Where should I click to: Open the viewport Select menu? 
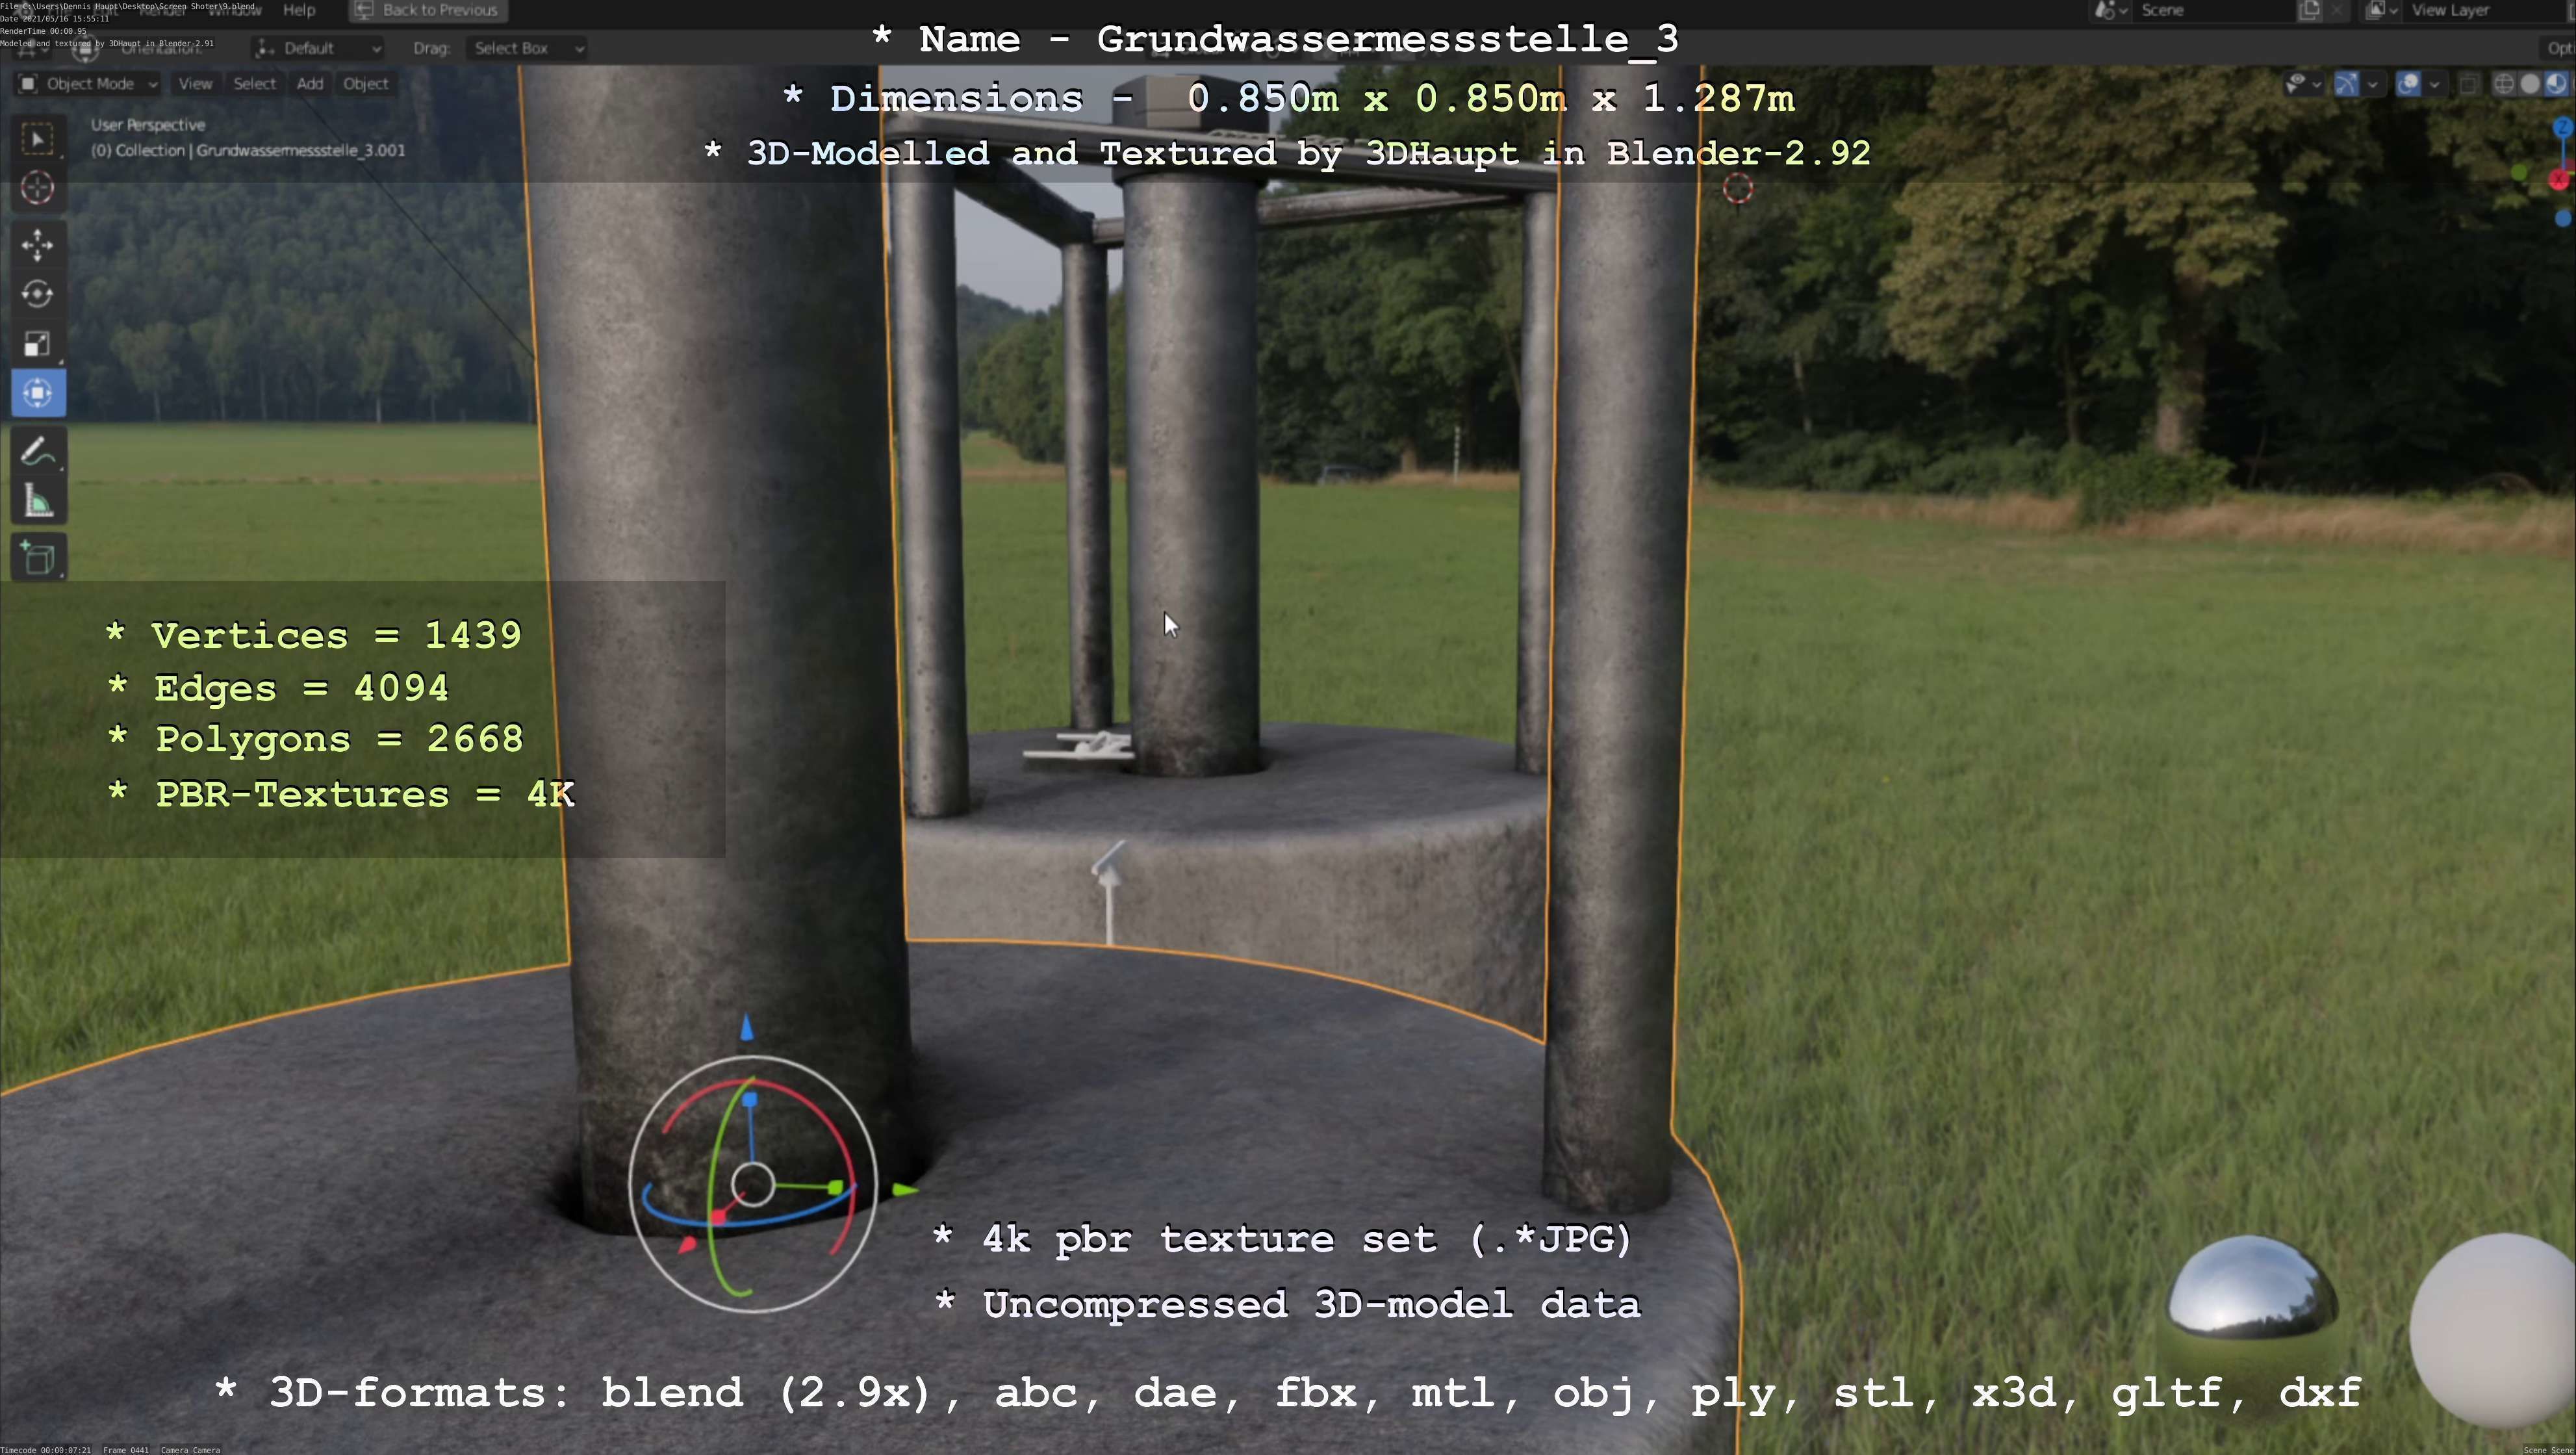tap(254, 84)
